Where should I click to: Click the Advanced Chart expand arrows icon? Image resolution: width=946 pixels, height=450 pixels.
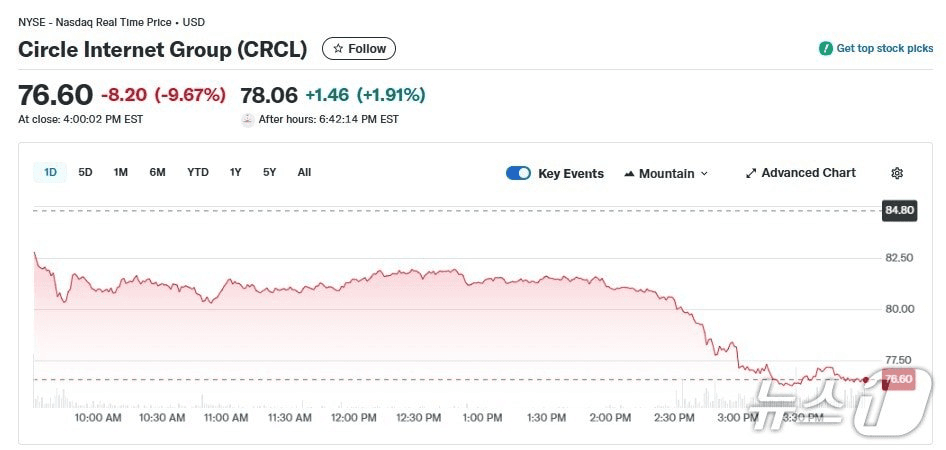pos(751,173)
